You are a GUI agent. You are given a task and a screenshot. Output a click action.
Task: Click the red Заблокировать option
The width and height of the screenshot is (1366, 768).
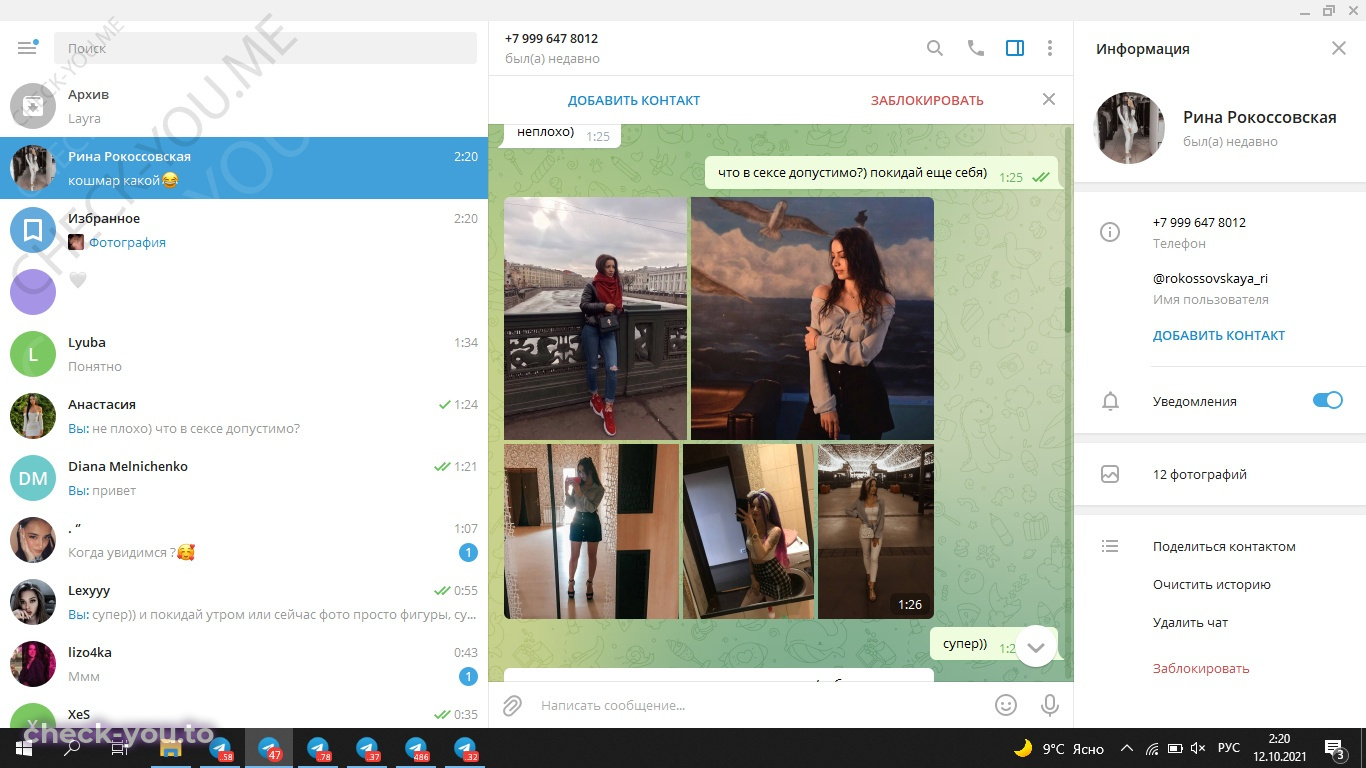[1201, 668]
